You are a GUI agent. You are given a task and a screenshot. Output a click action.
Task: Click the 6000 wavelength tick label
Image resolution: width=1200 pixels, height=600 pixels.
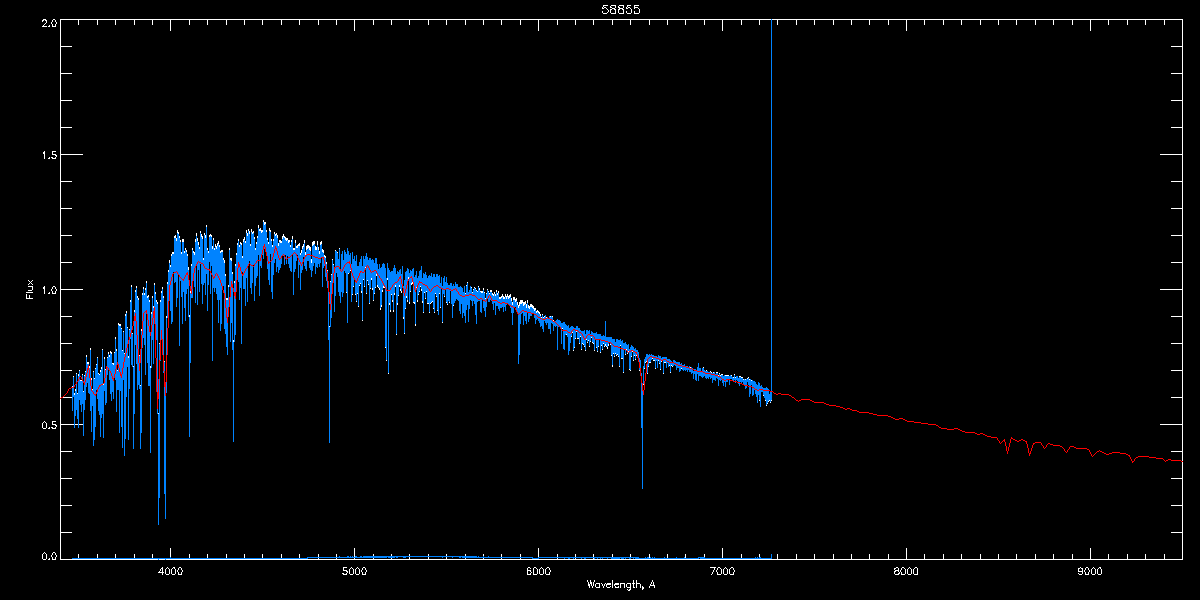[x=538, y=572]
